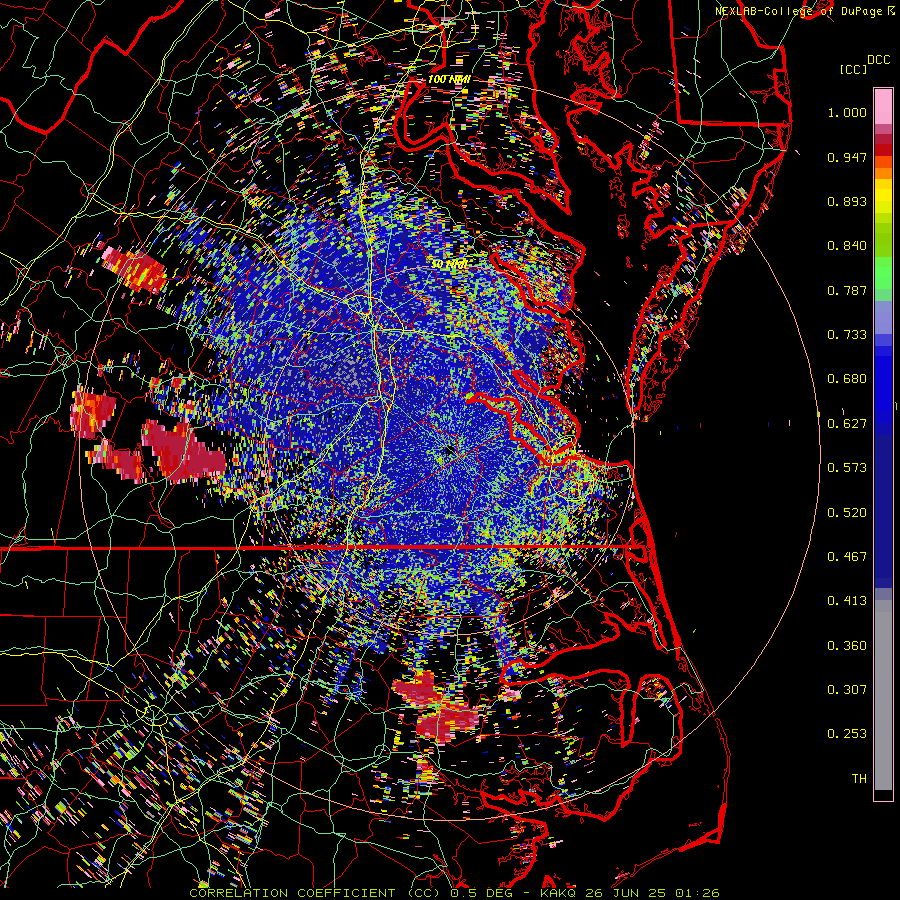Image resolution: width=900 pixels, height=900 pixels.
Task: Select the 0.627 legend value
Action: pos(847,424)
